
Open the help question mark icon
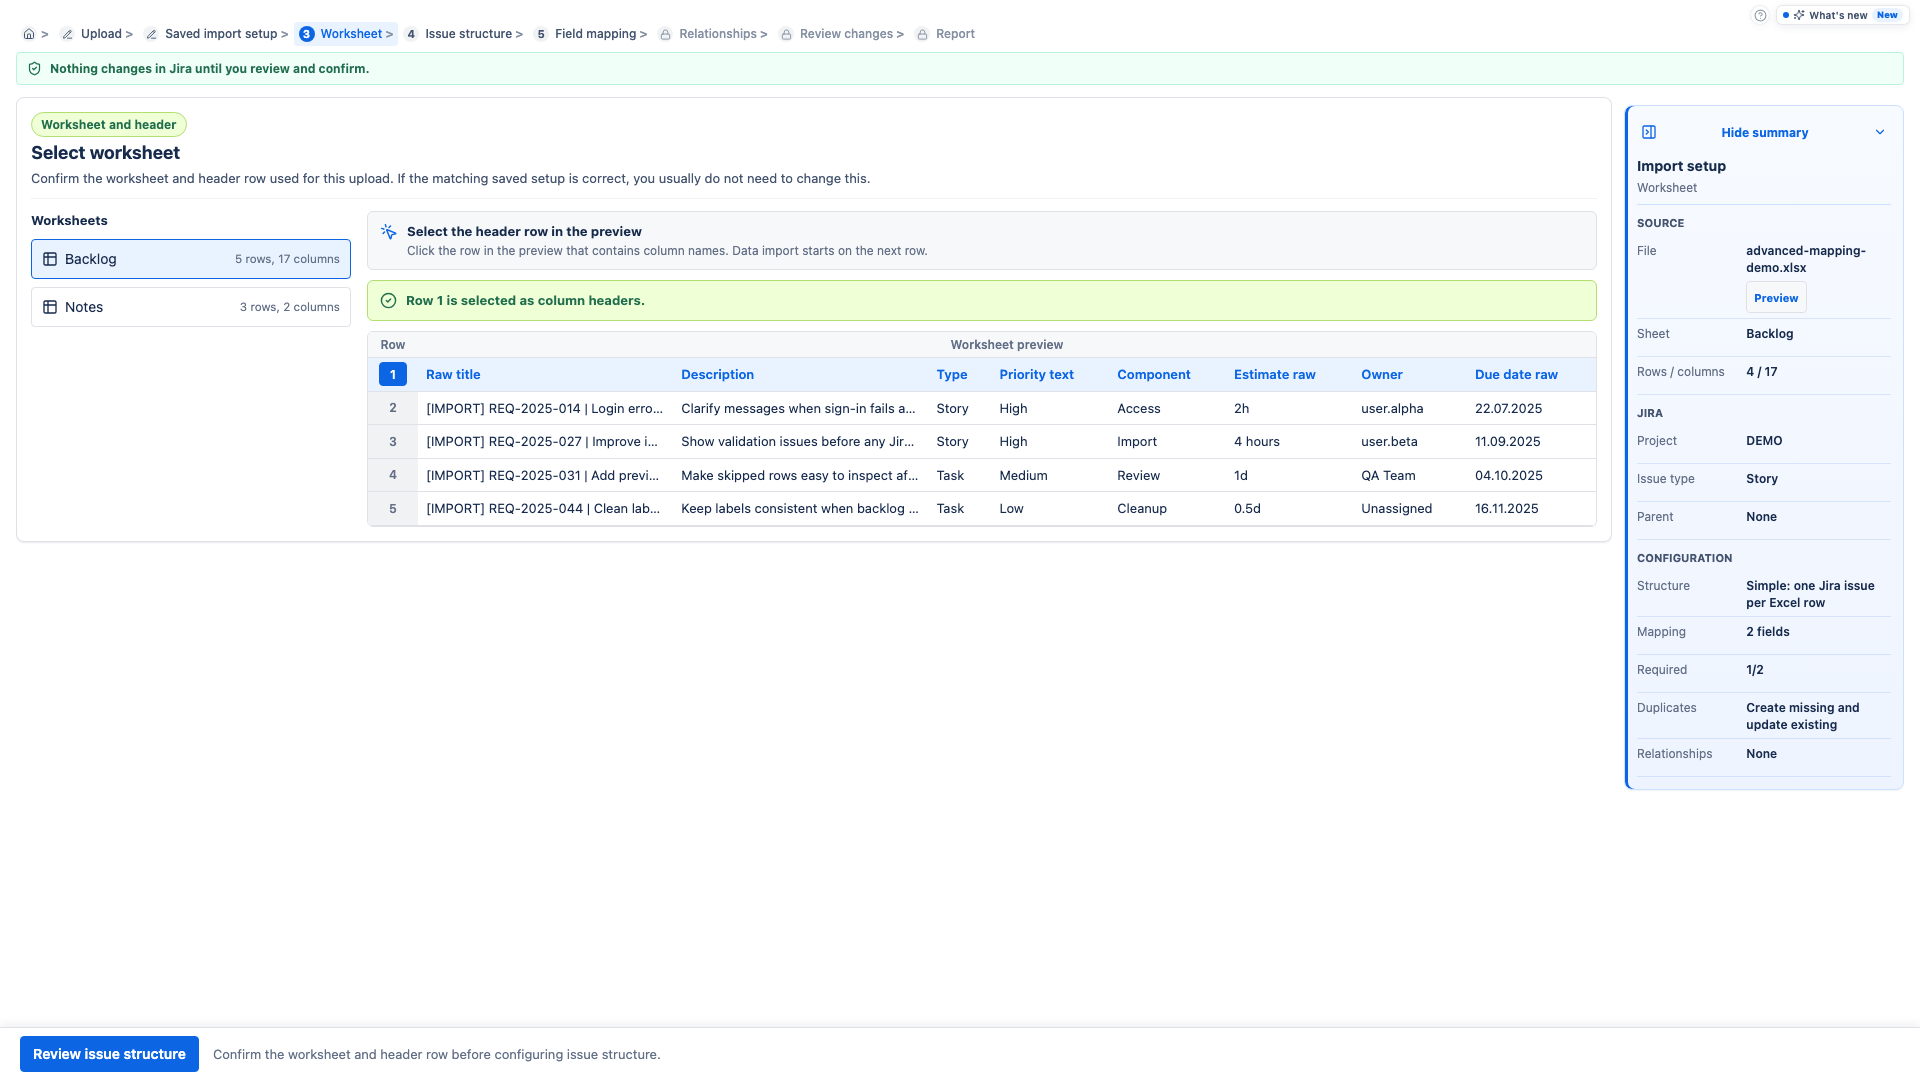1760,15
